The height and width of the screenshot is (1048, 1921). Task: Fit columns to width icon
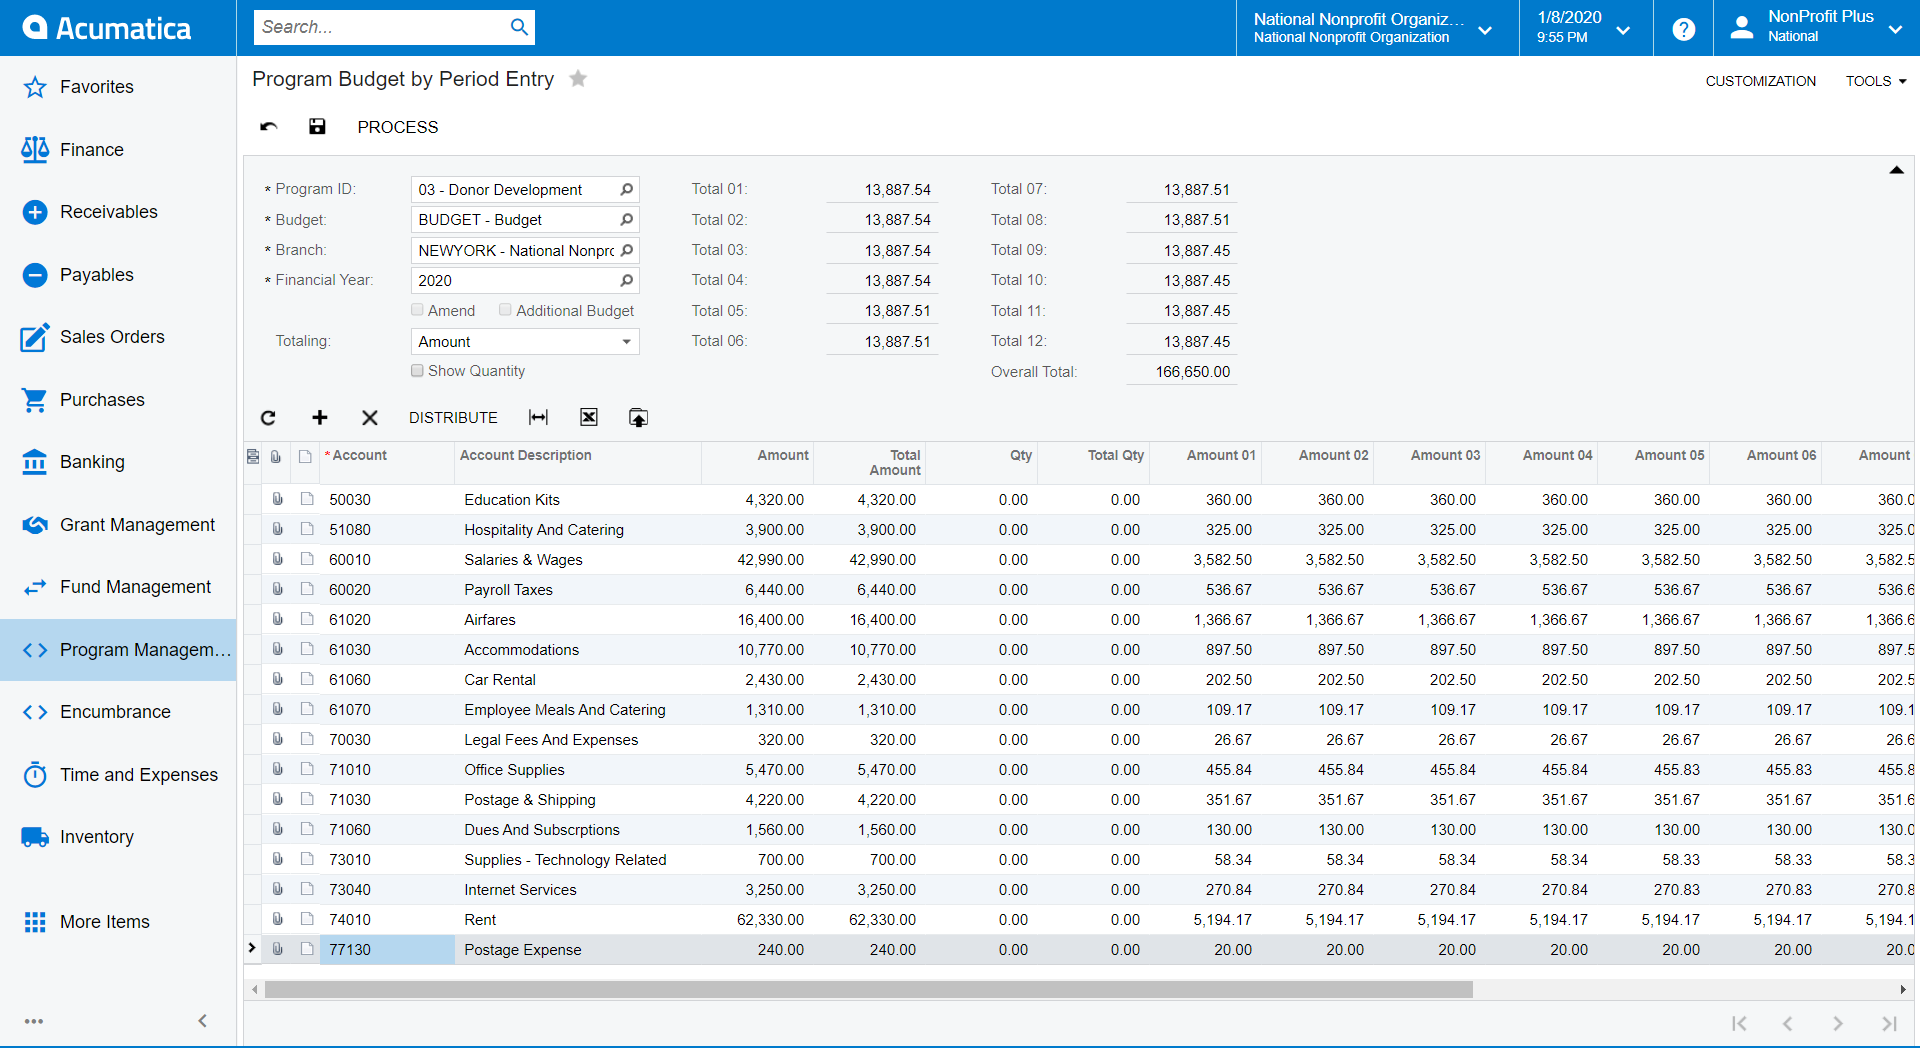tap(538, 418)
